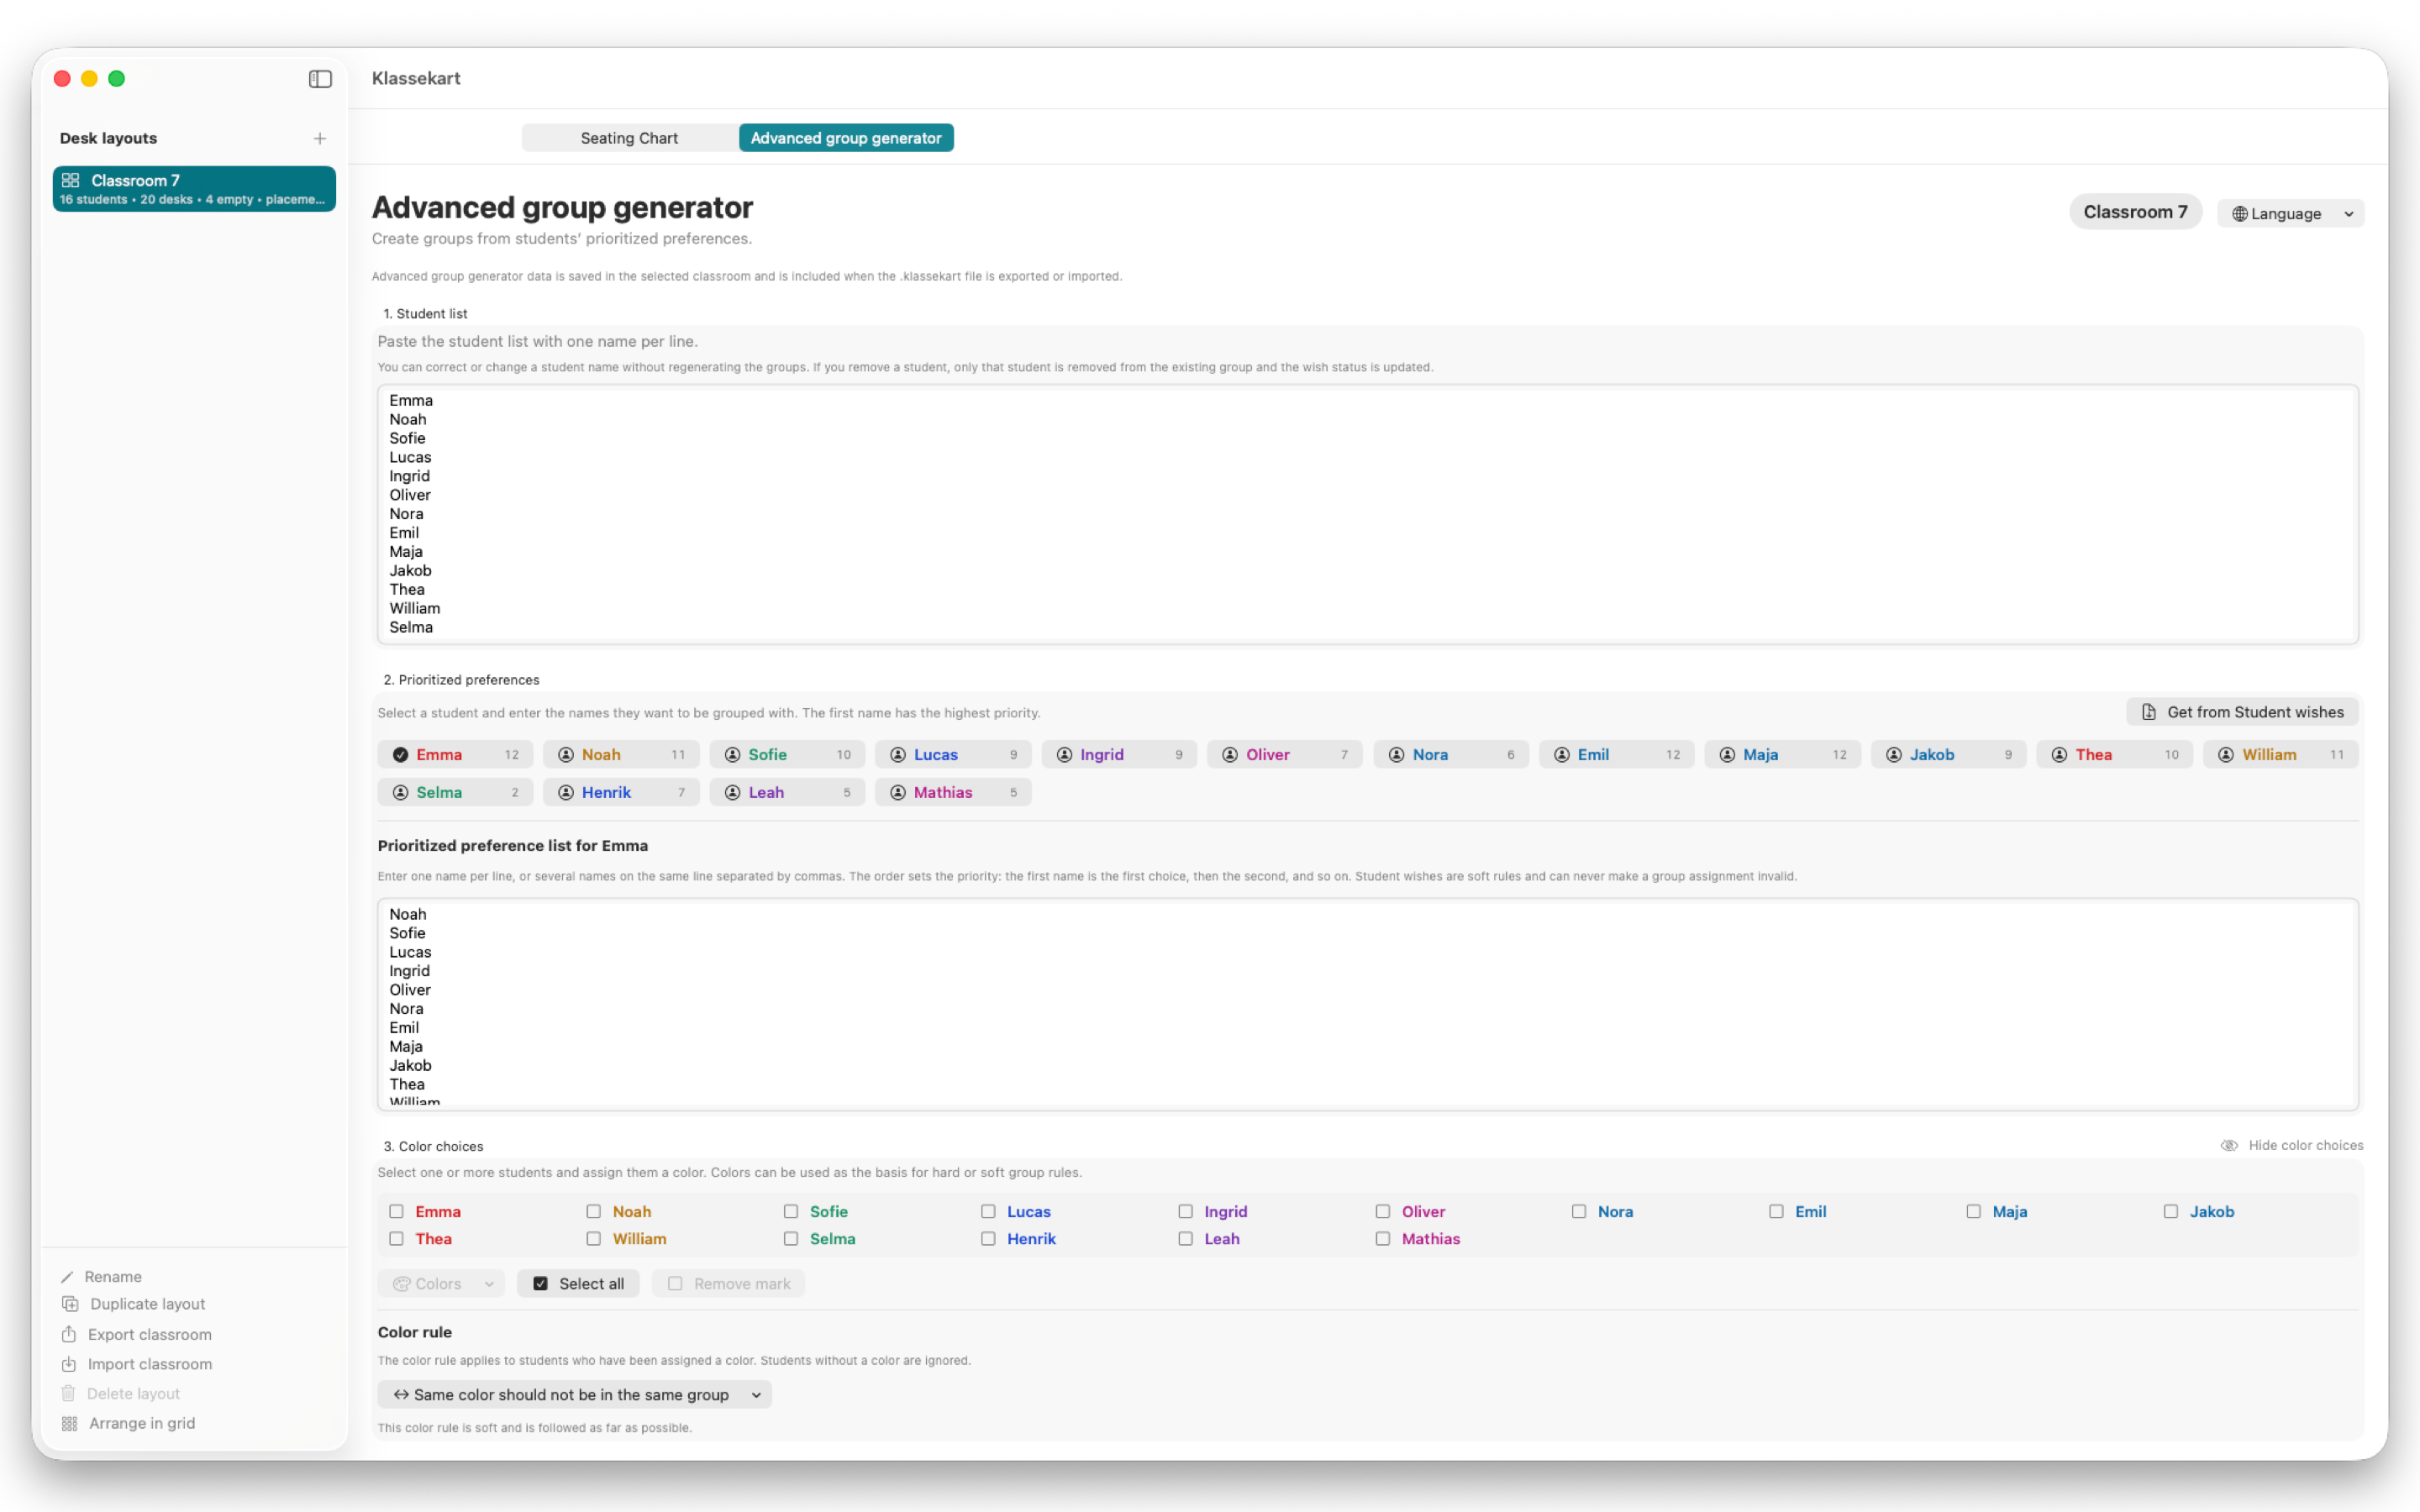The height and width of the screenshot is (1512, 2420).
Task: Click the Duplicate layout icon
Action: [70, 1304]
